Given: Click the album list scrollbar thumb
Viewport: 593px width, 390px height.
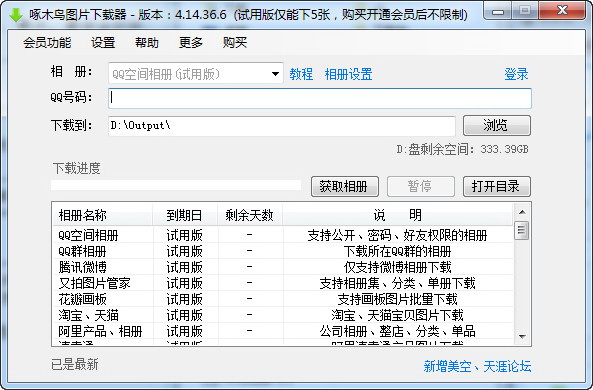Looking at the screenshot, I should click(x=522, y=230).
